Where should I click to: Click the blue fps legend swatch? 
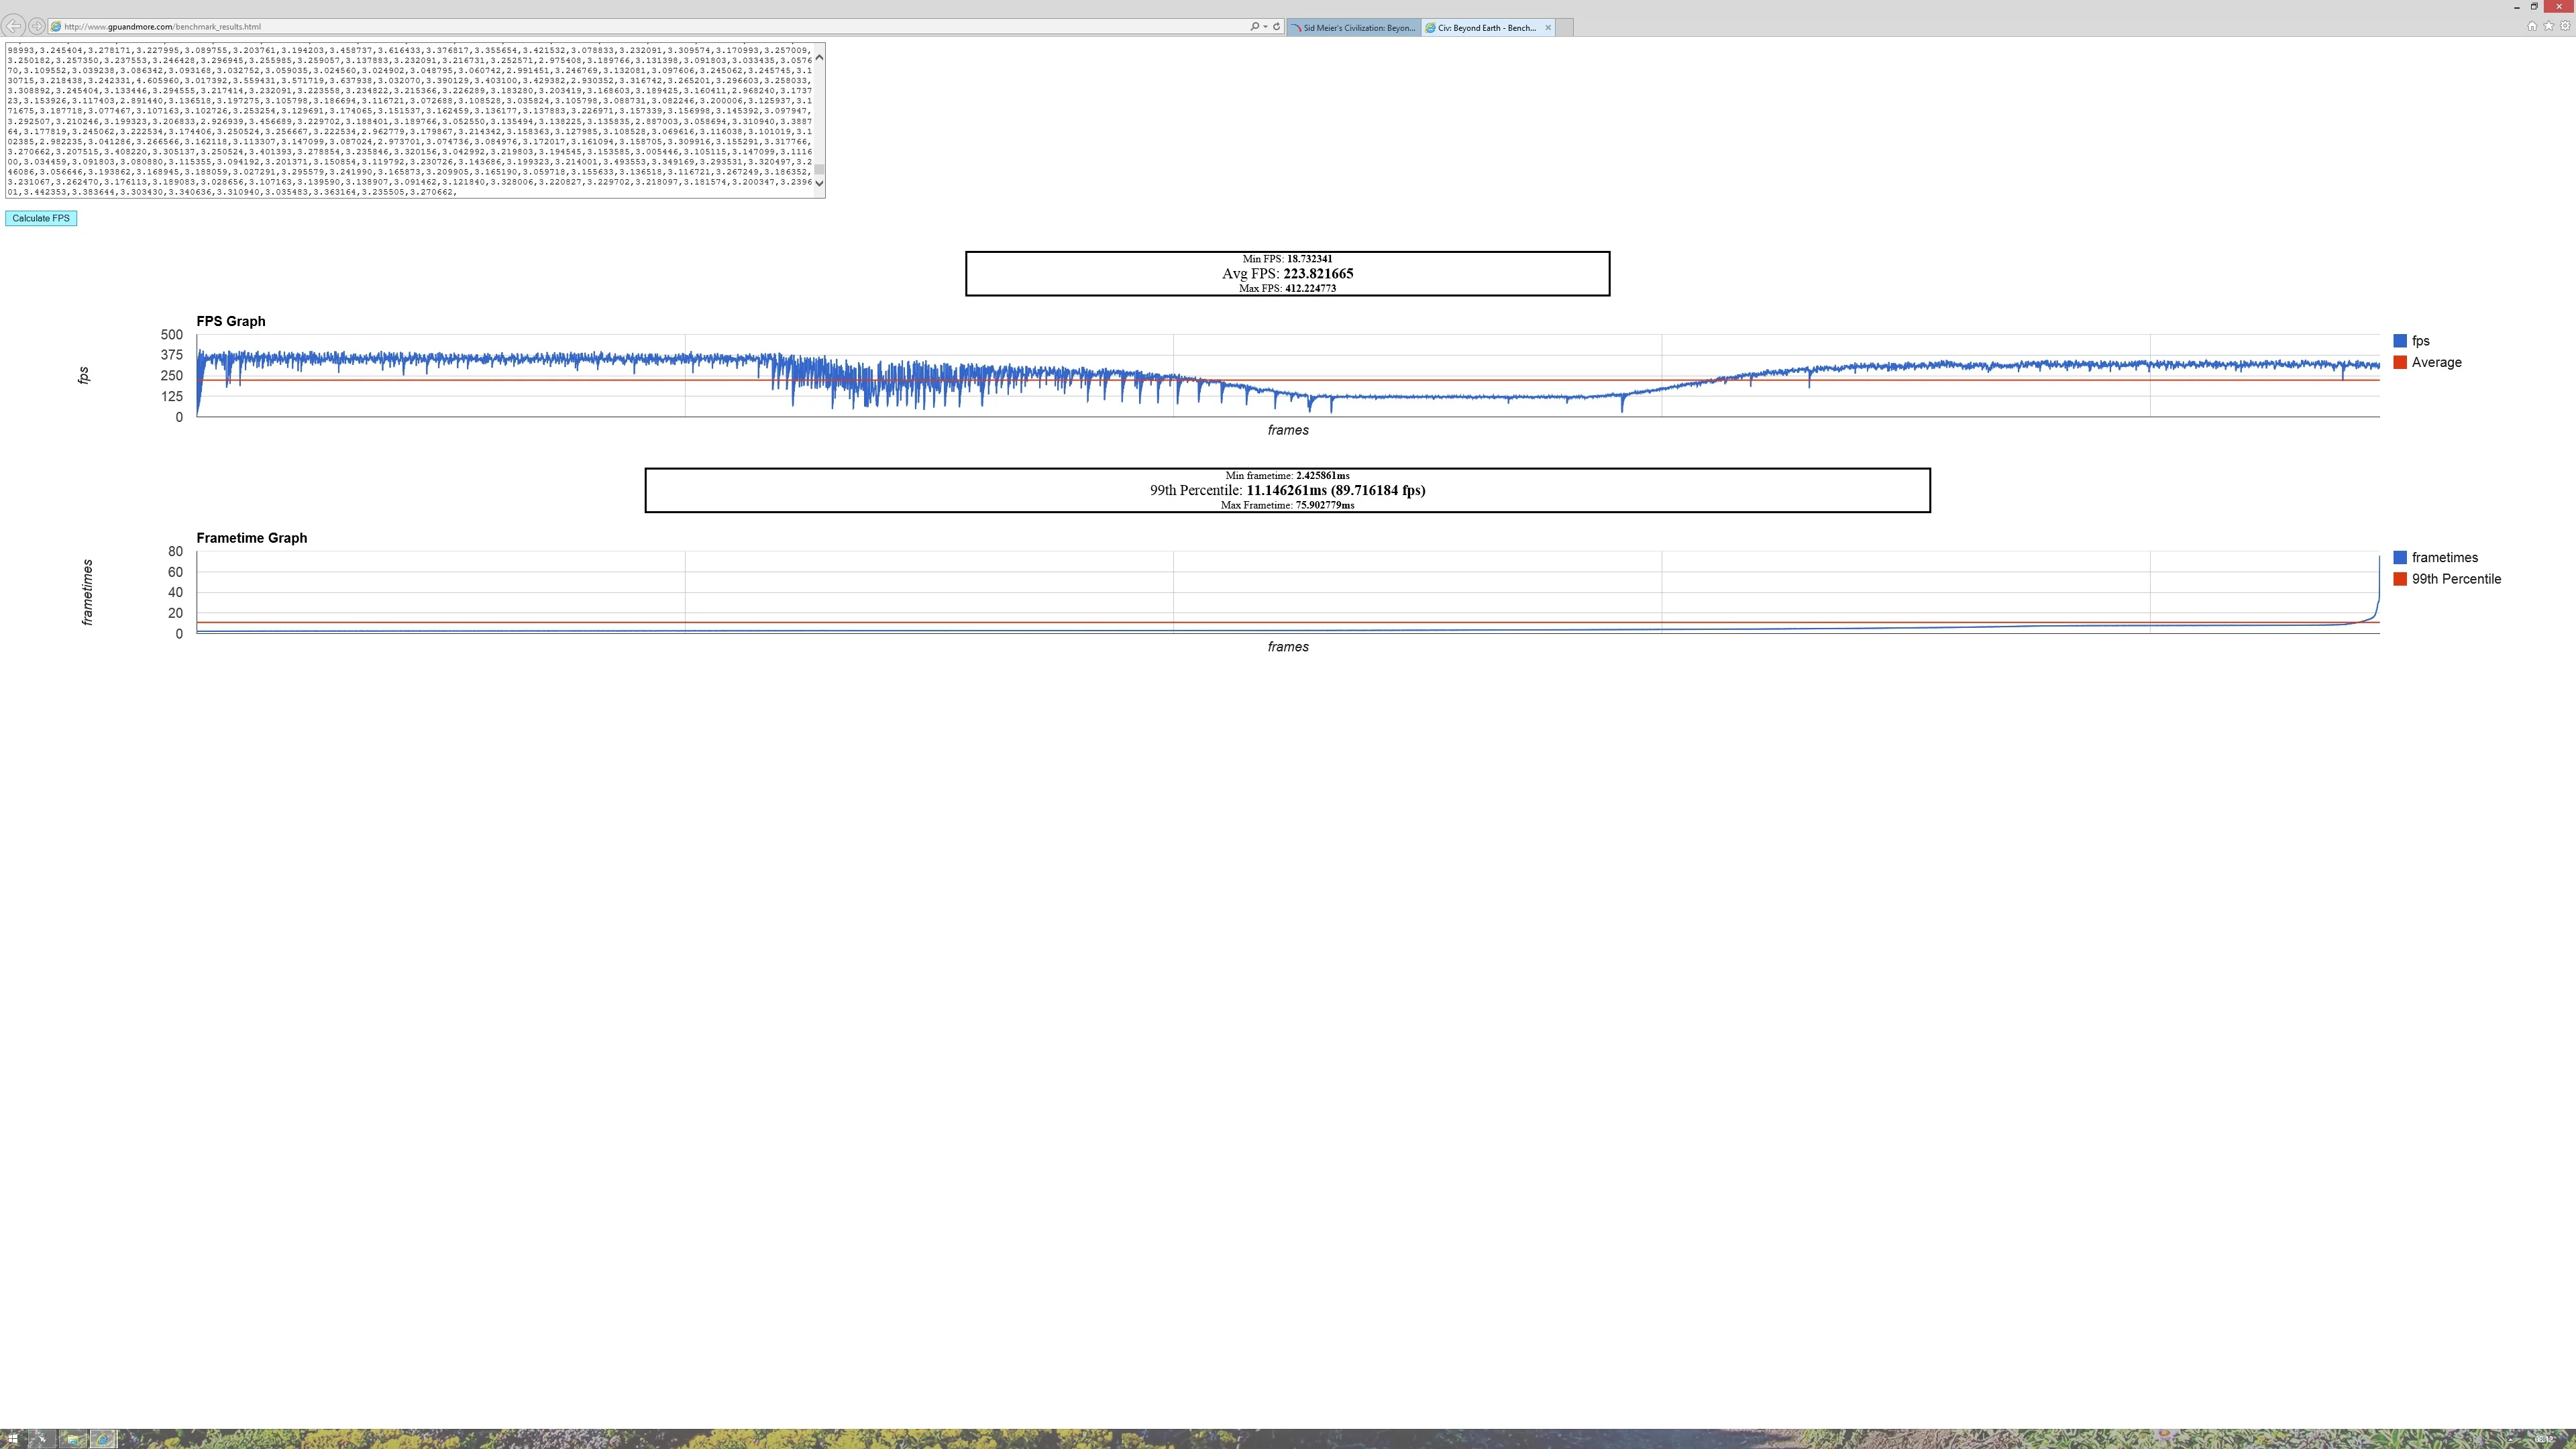pyautogui.click(x=2400, y=341)
